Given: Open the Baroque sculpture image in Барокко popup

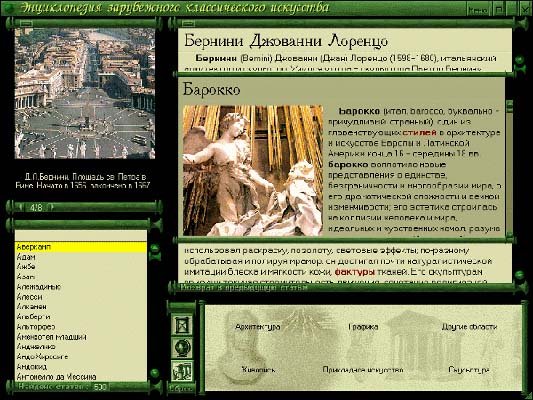Looking at the screenshot, I should (253, 171).
